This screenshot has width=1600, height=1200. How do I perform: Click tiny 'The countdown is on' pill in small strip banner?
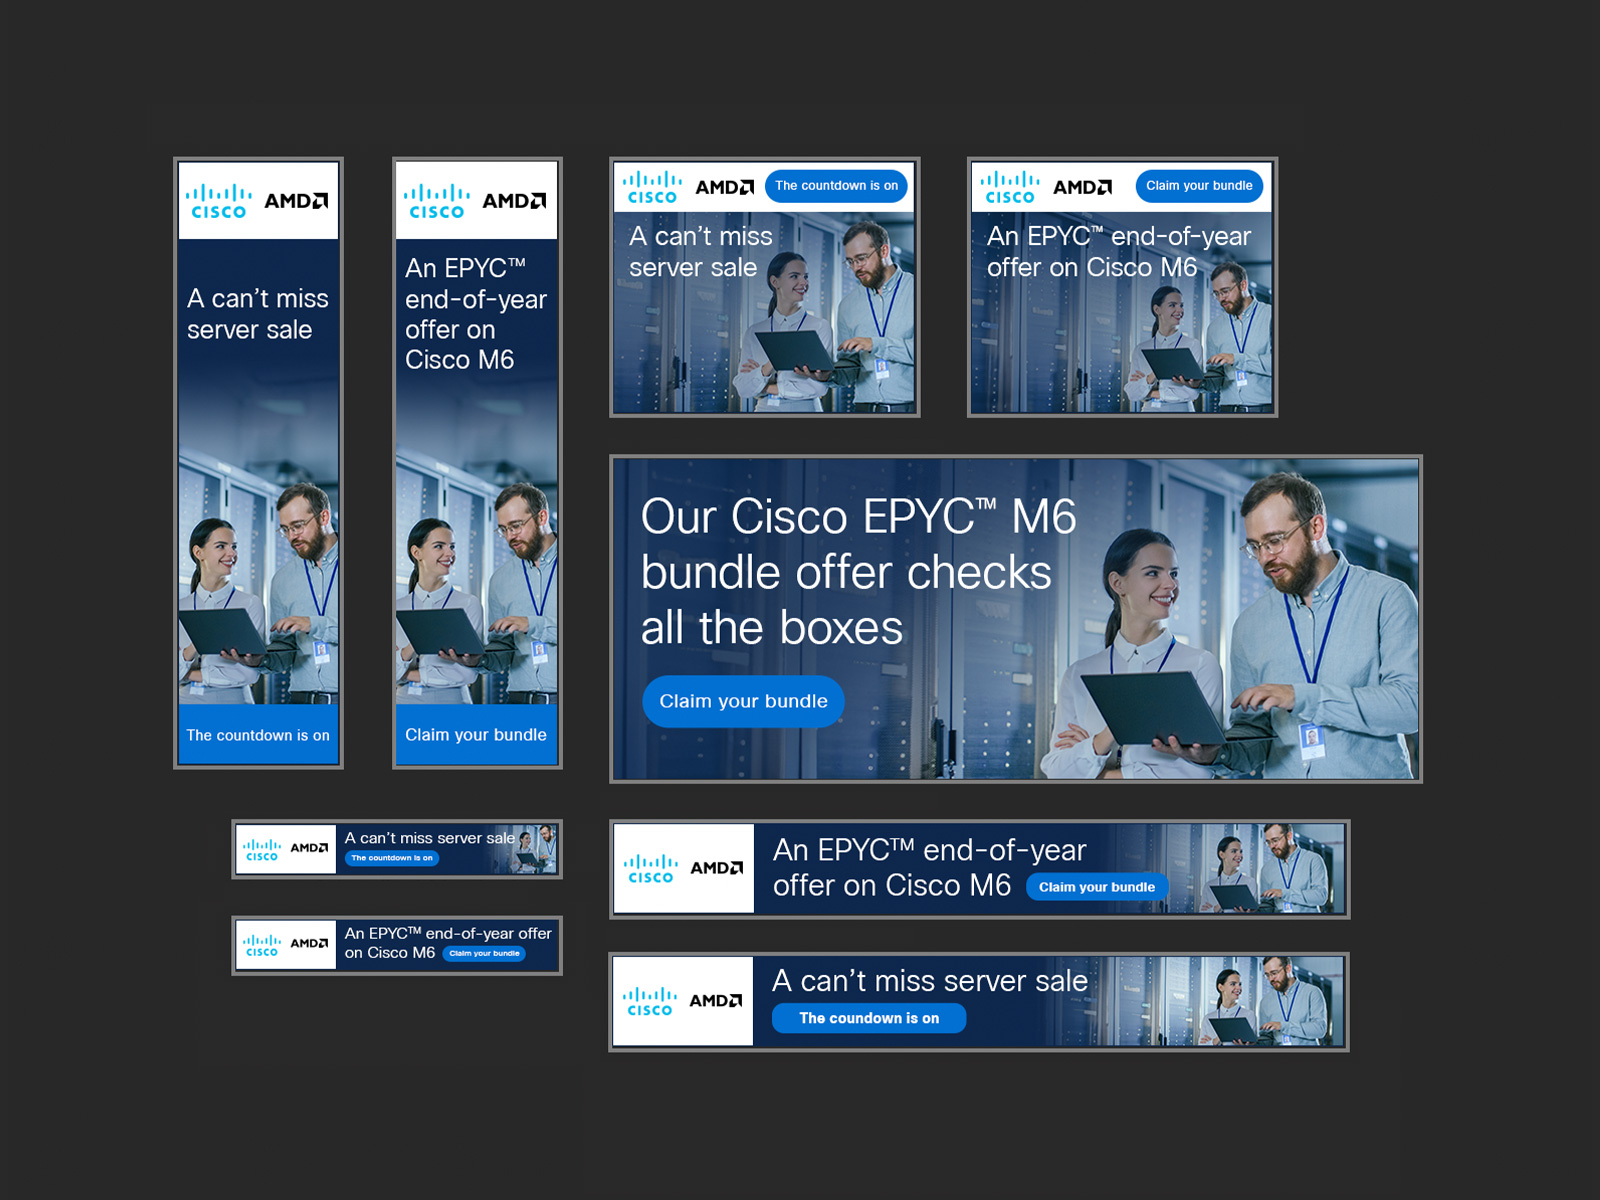tap(392, 858)
